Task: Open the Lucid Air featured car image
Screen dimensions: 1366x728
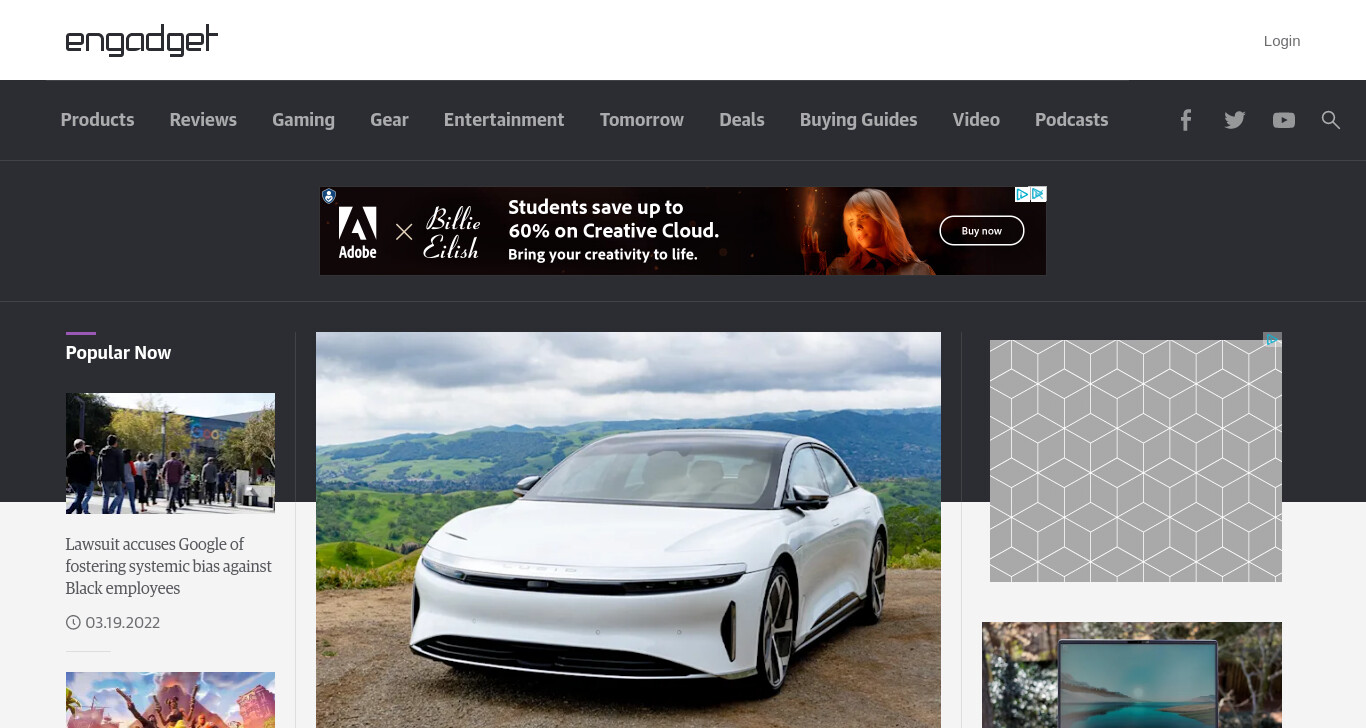Action: 628,530
